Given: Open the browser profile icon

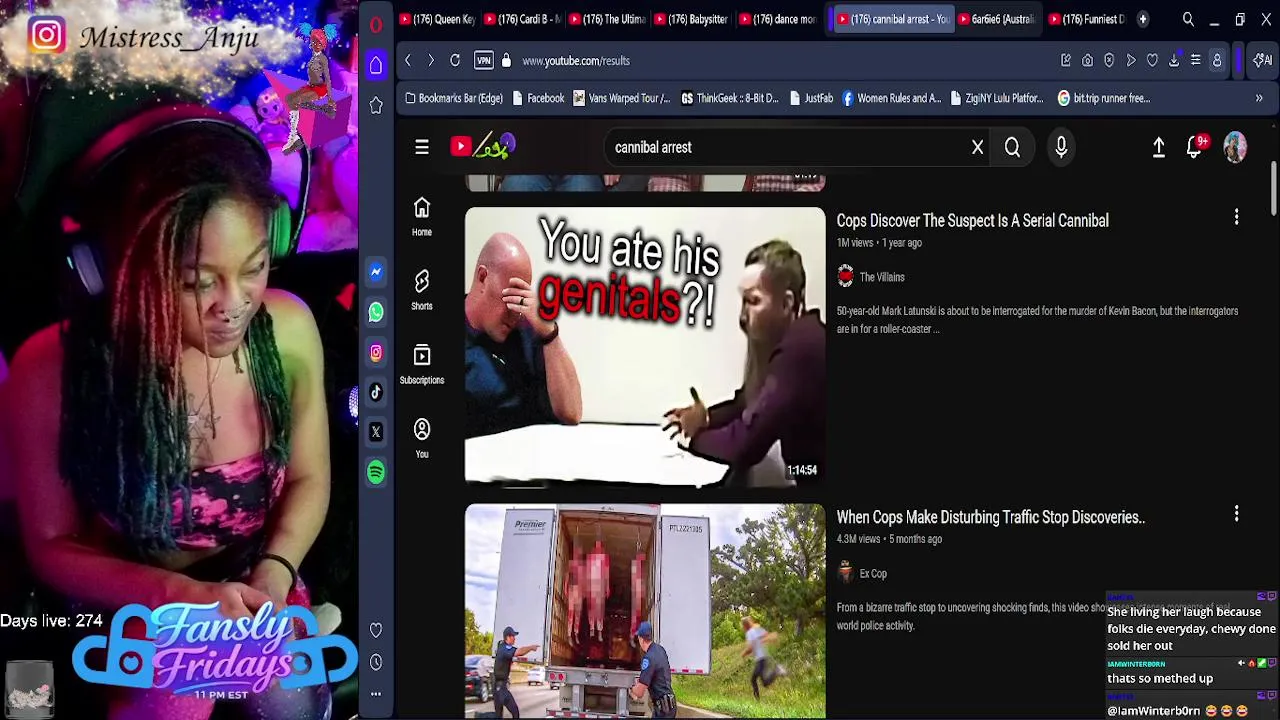Looking at the screenshot, I should click(1217, 61).
